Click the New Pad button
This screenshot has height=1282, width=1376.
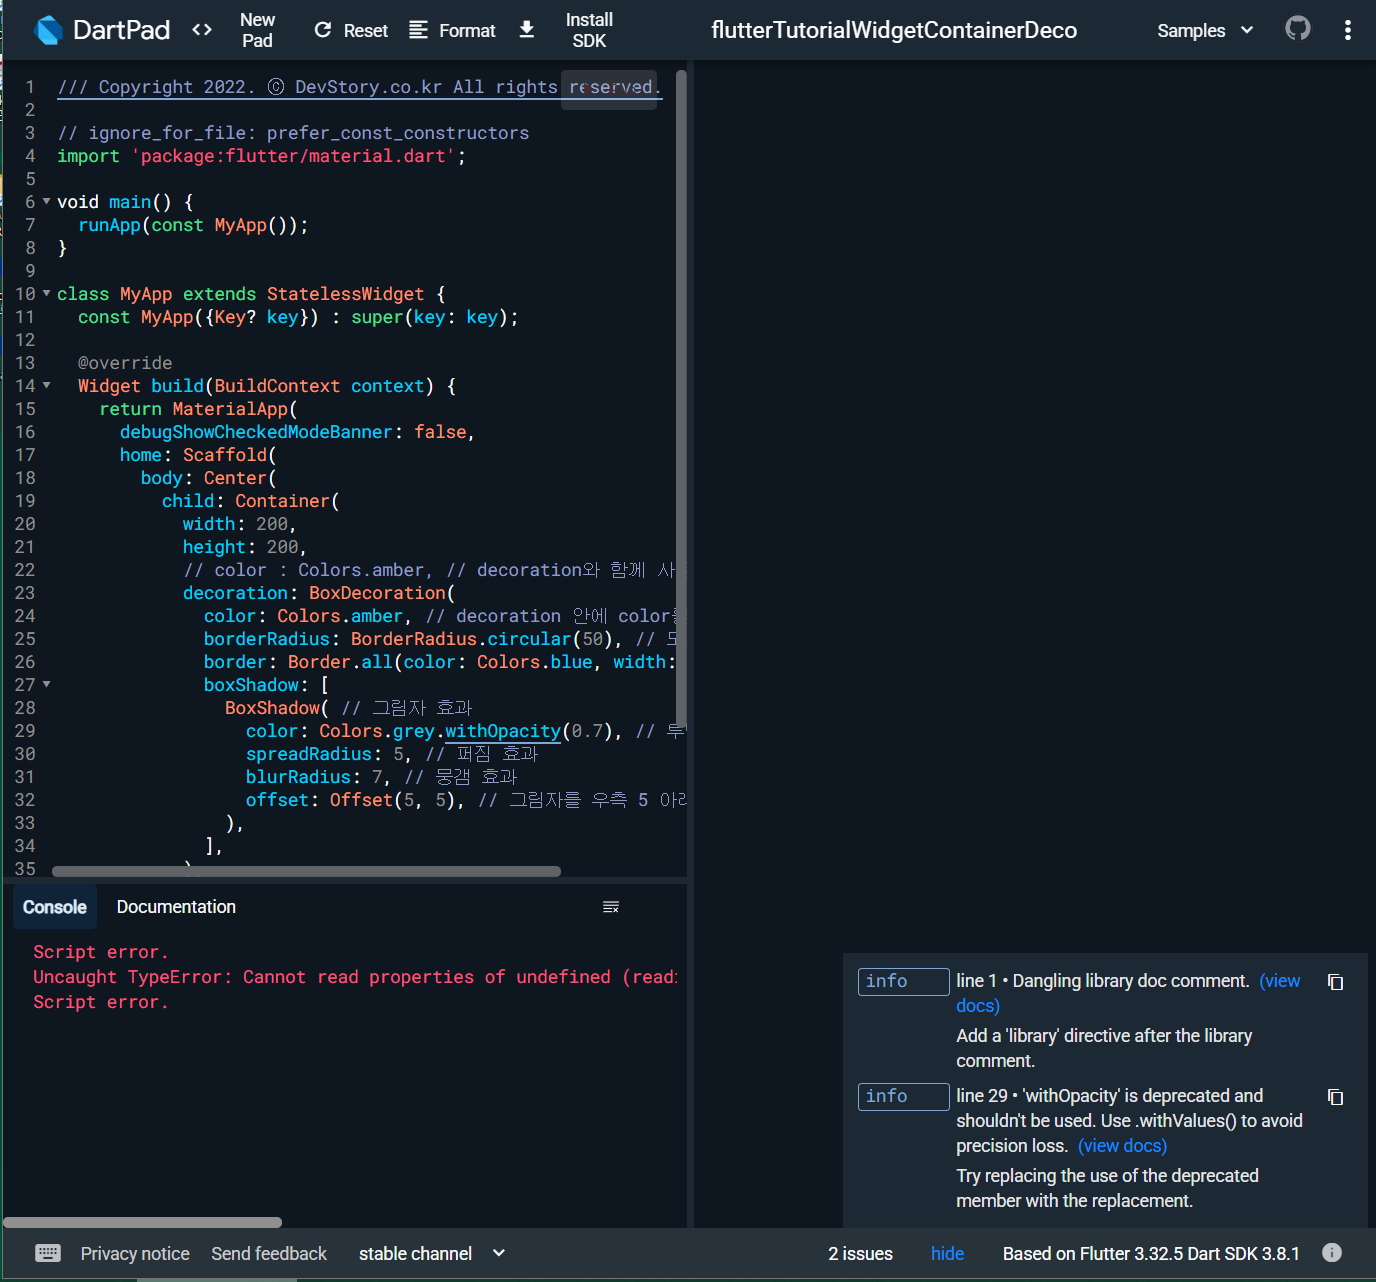257,30
